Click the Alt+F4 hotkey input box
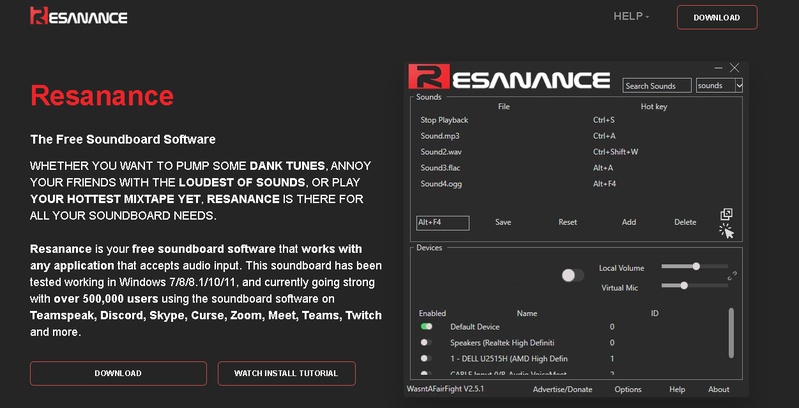 click(442, 223)
